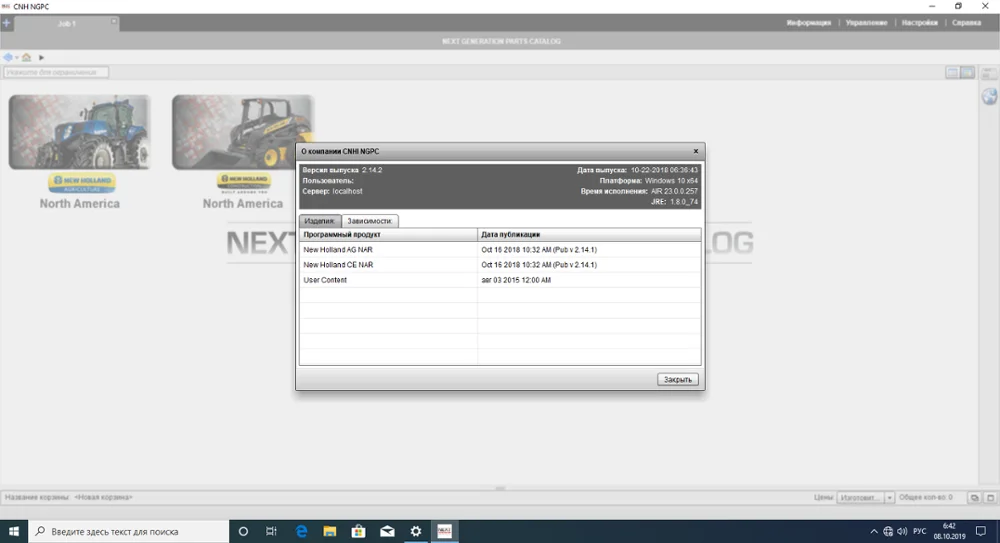Close the Job 1 tab
The image size is (1000, 543).
coord(114,22)
